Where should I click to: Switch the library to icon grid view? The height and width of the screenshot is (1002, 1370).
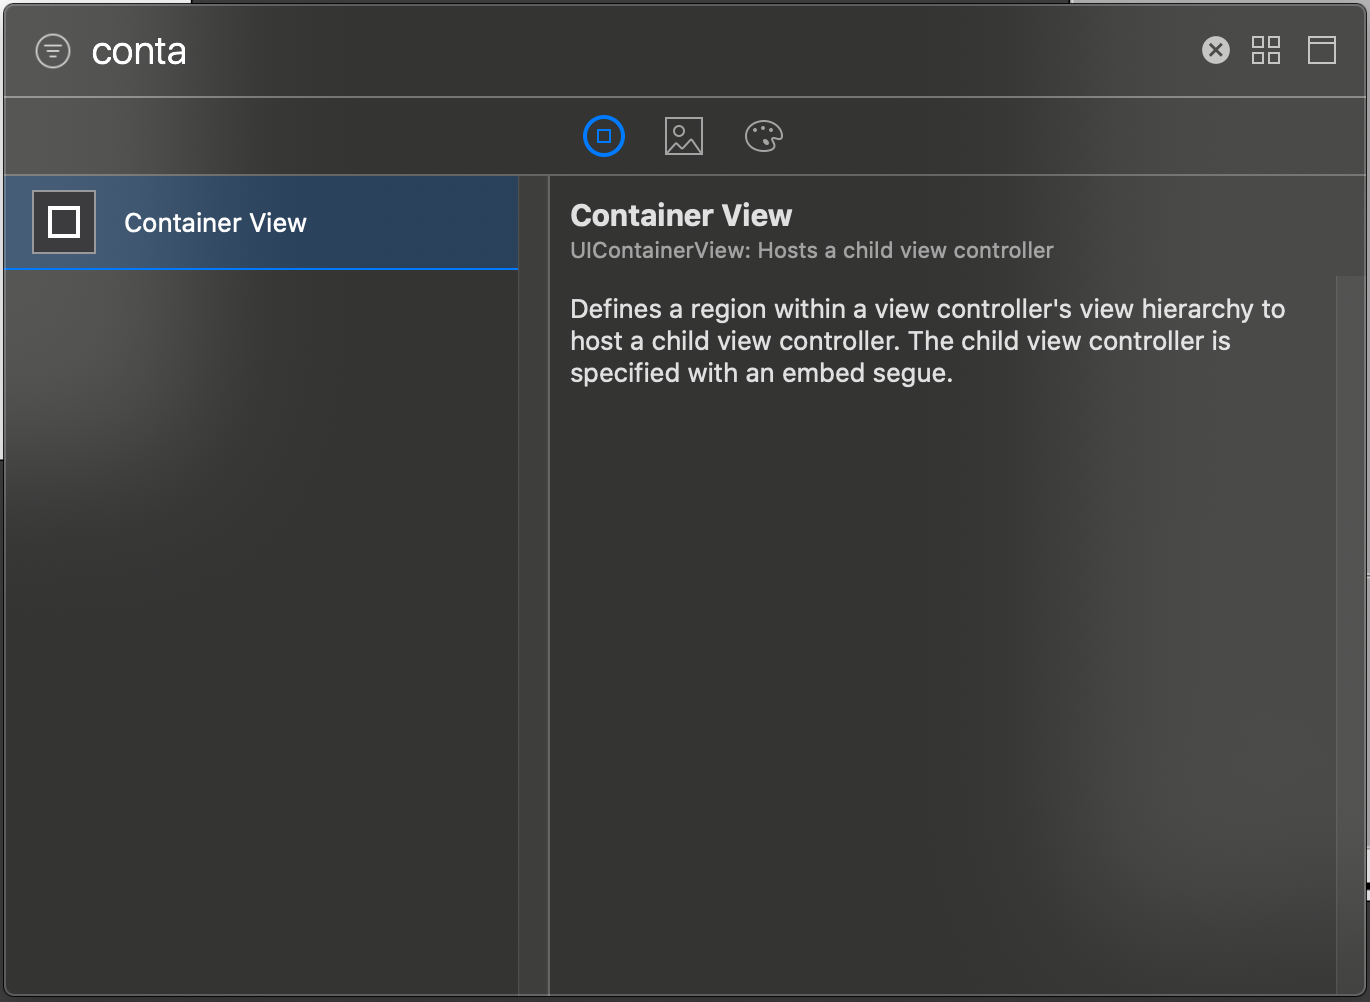pos(1265,50)
